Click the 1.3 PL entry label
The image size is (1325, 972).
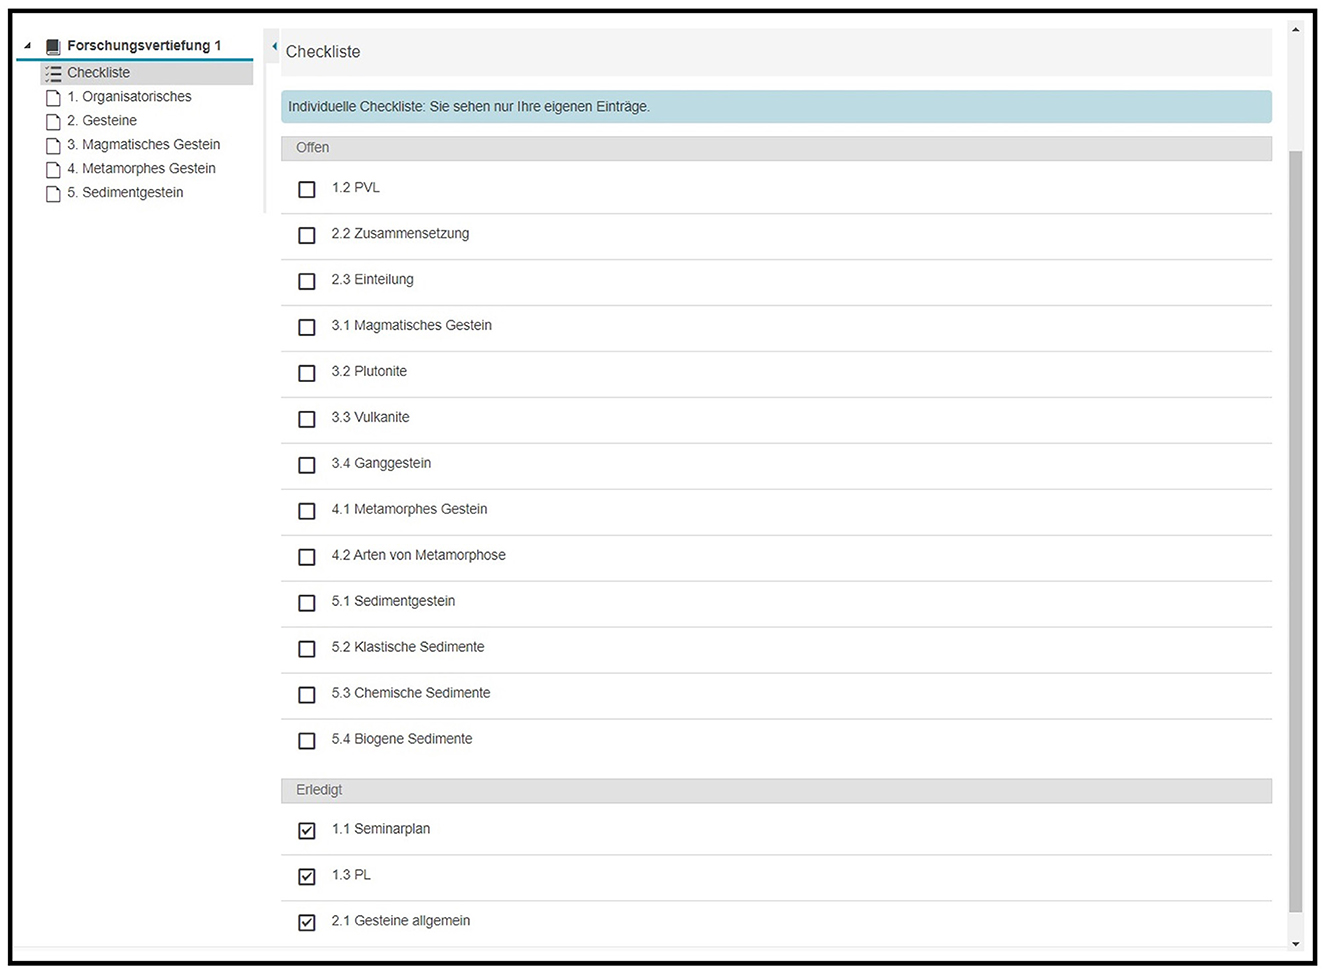pyautogui.click(x=351, y=876)
